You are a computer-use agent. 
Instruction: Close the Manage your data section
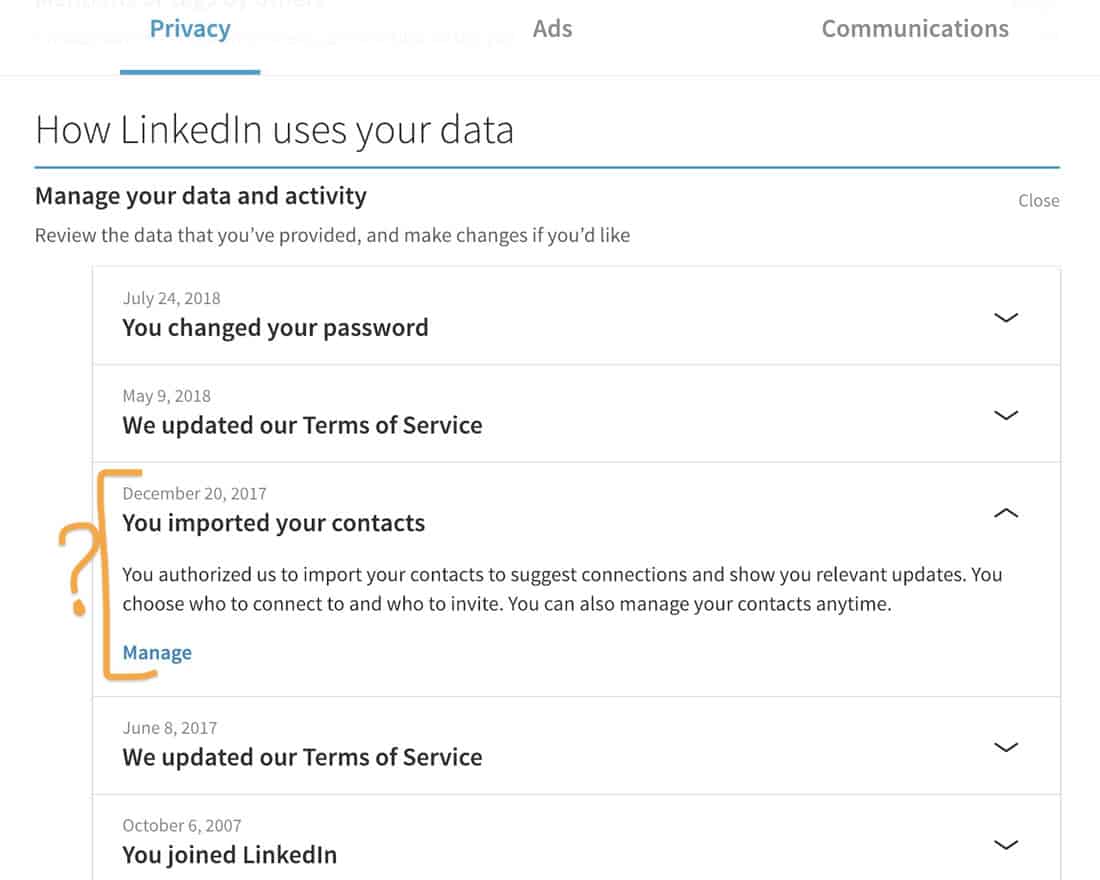(1038, 201)
